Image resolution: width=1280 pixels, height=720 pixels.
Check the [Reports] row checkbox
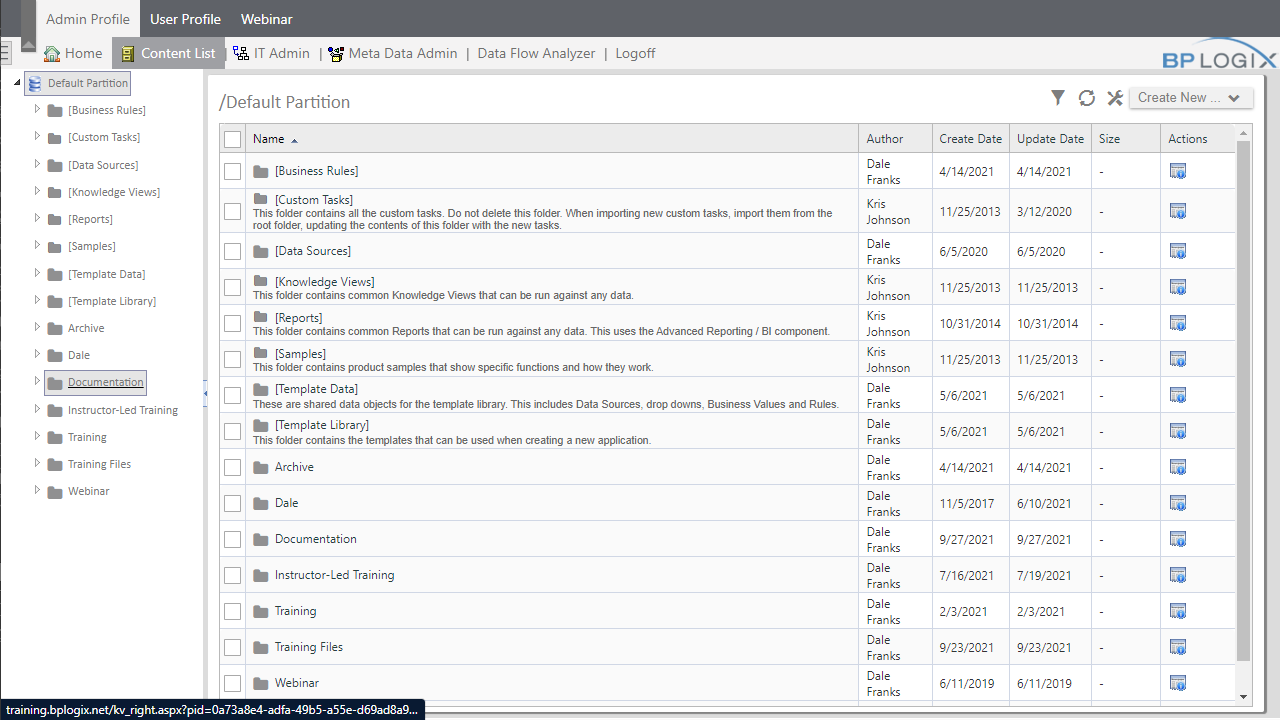(232, 323)
